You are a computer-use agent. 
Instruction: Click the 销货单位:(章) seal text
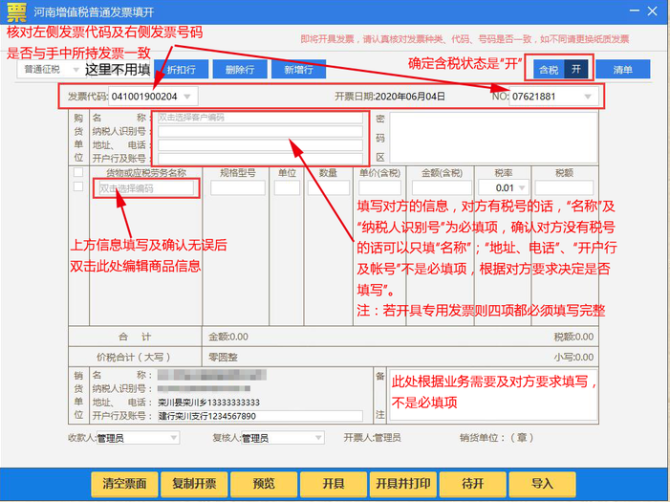click(x=497, y=437)
